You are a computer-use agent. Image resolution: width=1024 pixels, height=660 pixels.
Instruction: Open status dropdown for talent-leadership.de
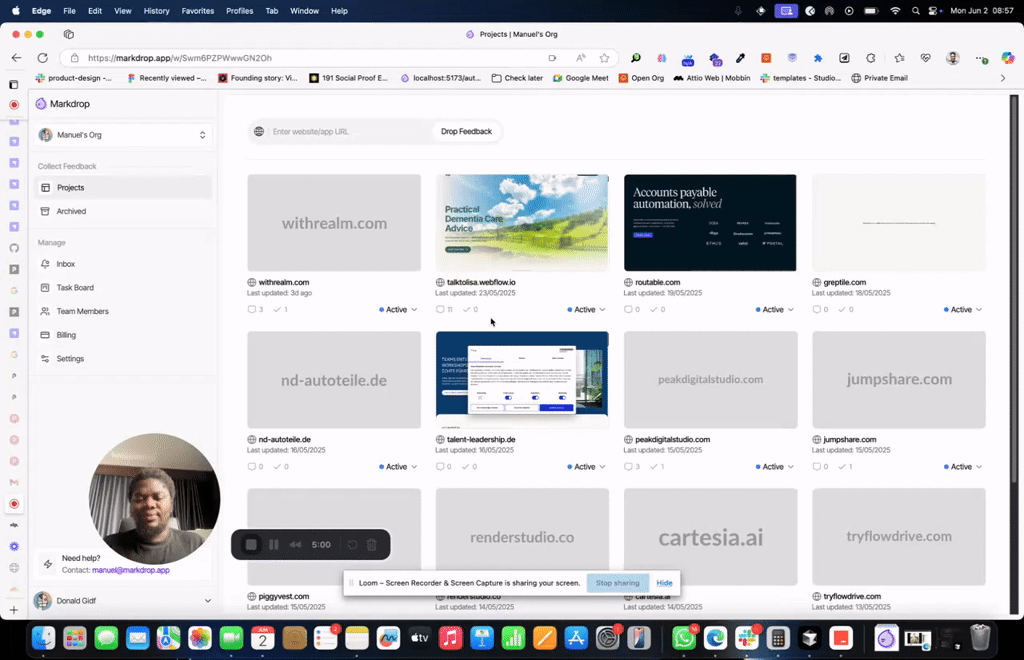tap(586, 467)
